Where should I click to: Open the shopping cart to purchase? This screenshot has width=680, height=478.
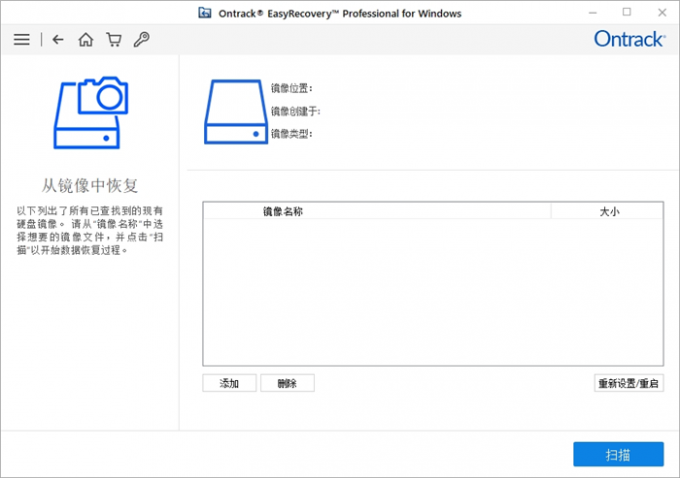pos(114,39)
